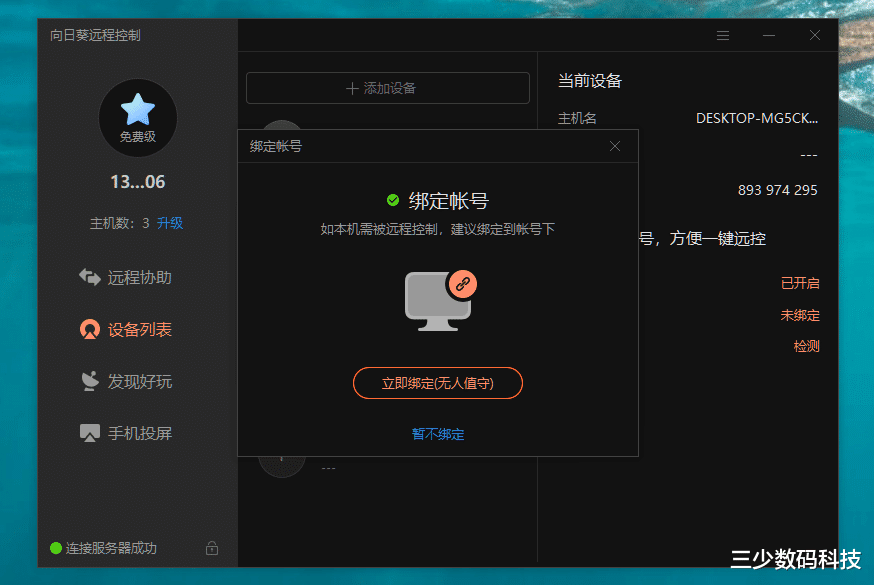The height and width of the screenshot is (585, 874).
Task: Click 当前设备 heading
Action: tap(590, 81)
